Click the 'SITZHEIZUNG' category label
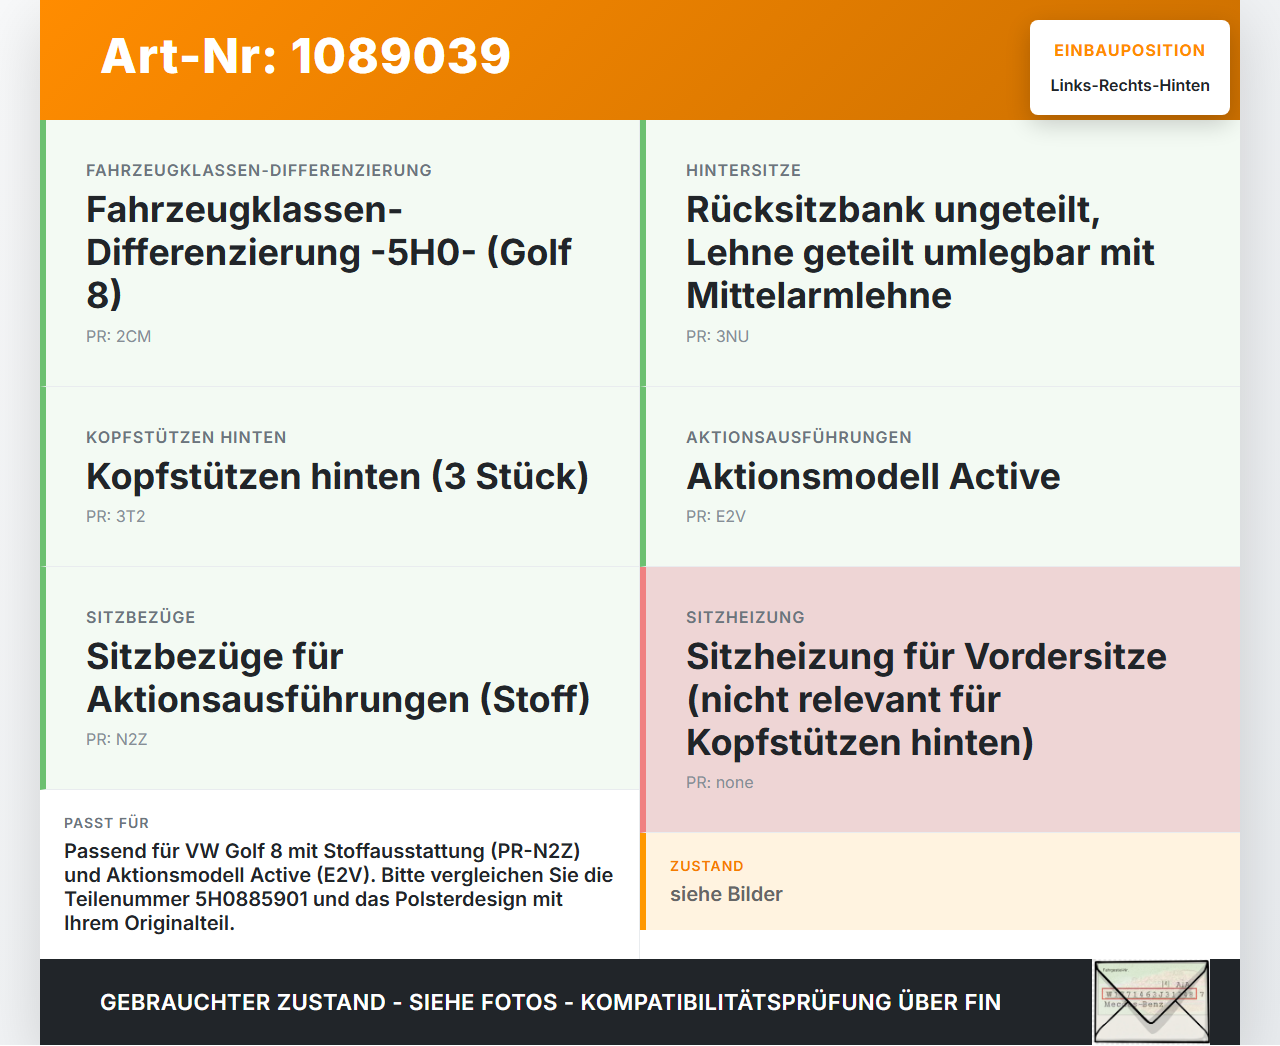The width and height of the screenshot is (1280, 1046). [x=745, y=617]
